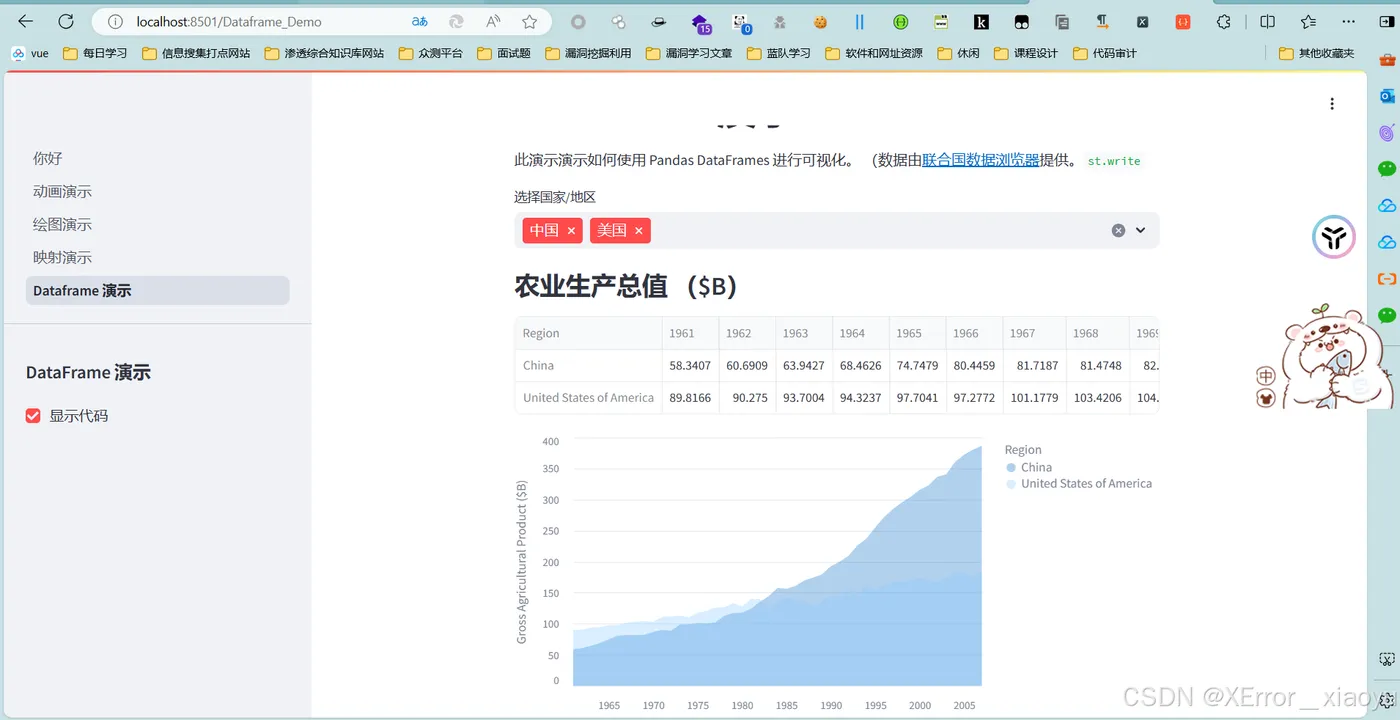Click the United States of America legend dot

coord(1011,484)
